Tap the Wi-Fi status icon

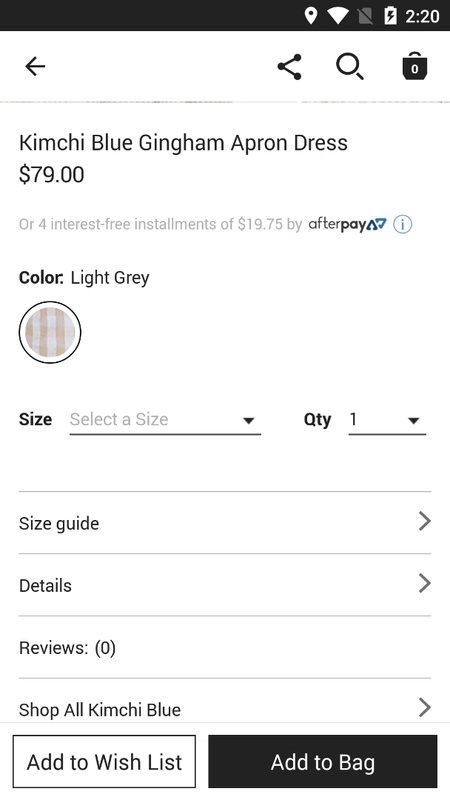tap(337, 16)
